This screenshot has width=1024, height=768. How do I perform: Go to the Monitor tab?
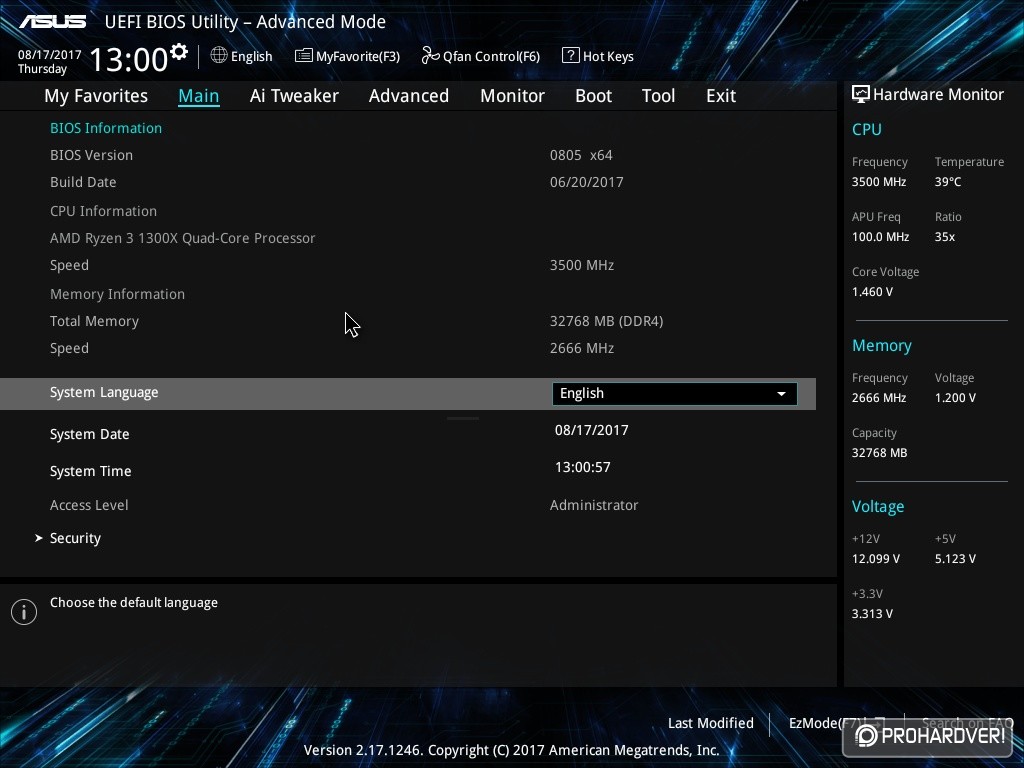point(512,95)
